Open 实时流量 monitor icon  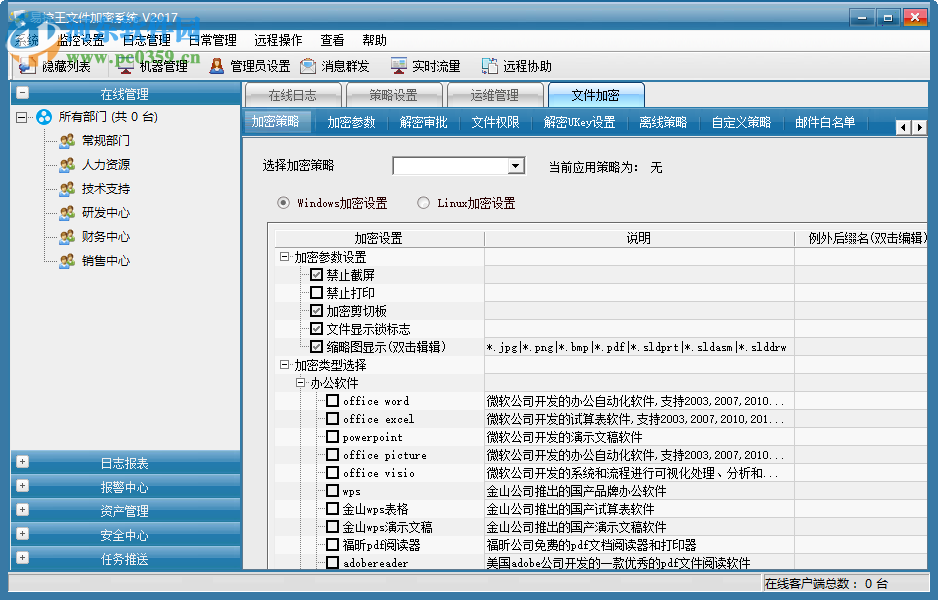398,66
